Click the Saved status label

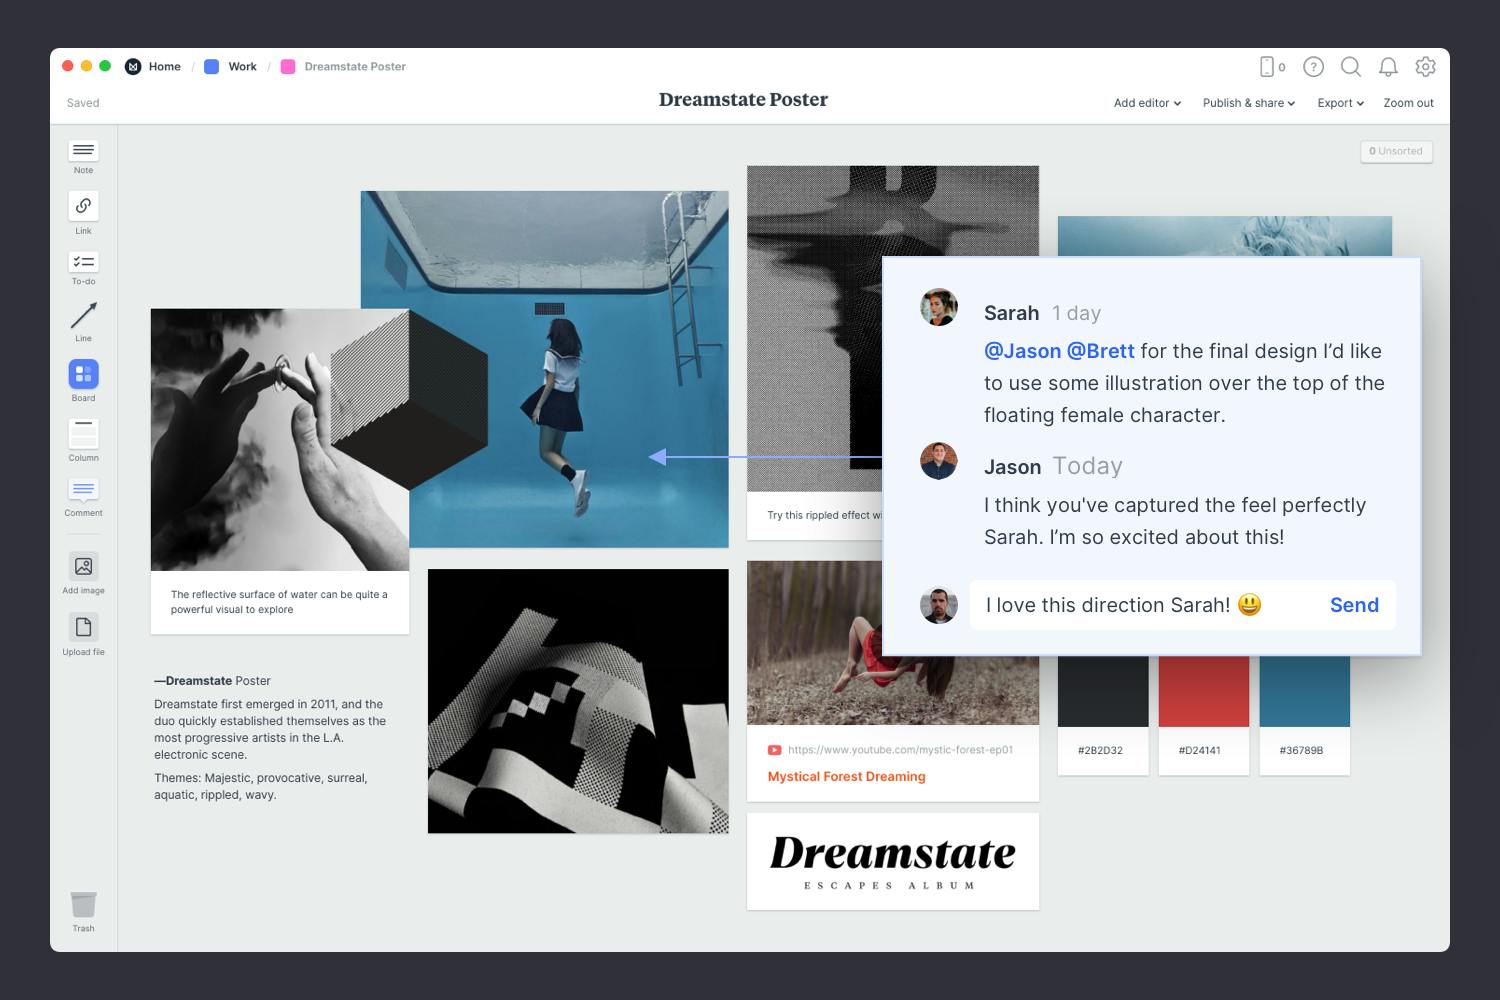pyautogui.click(x=83, y=103)
